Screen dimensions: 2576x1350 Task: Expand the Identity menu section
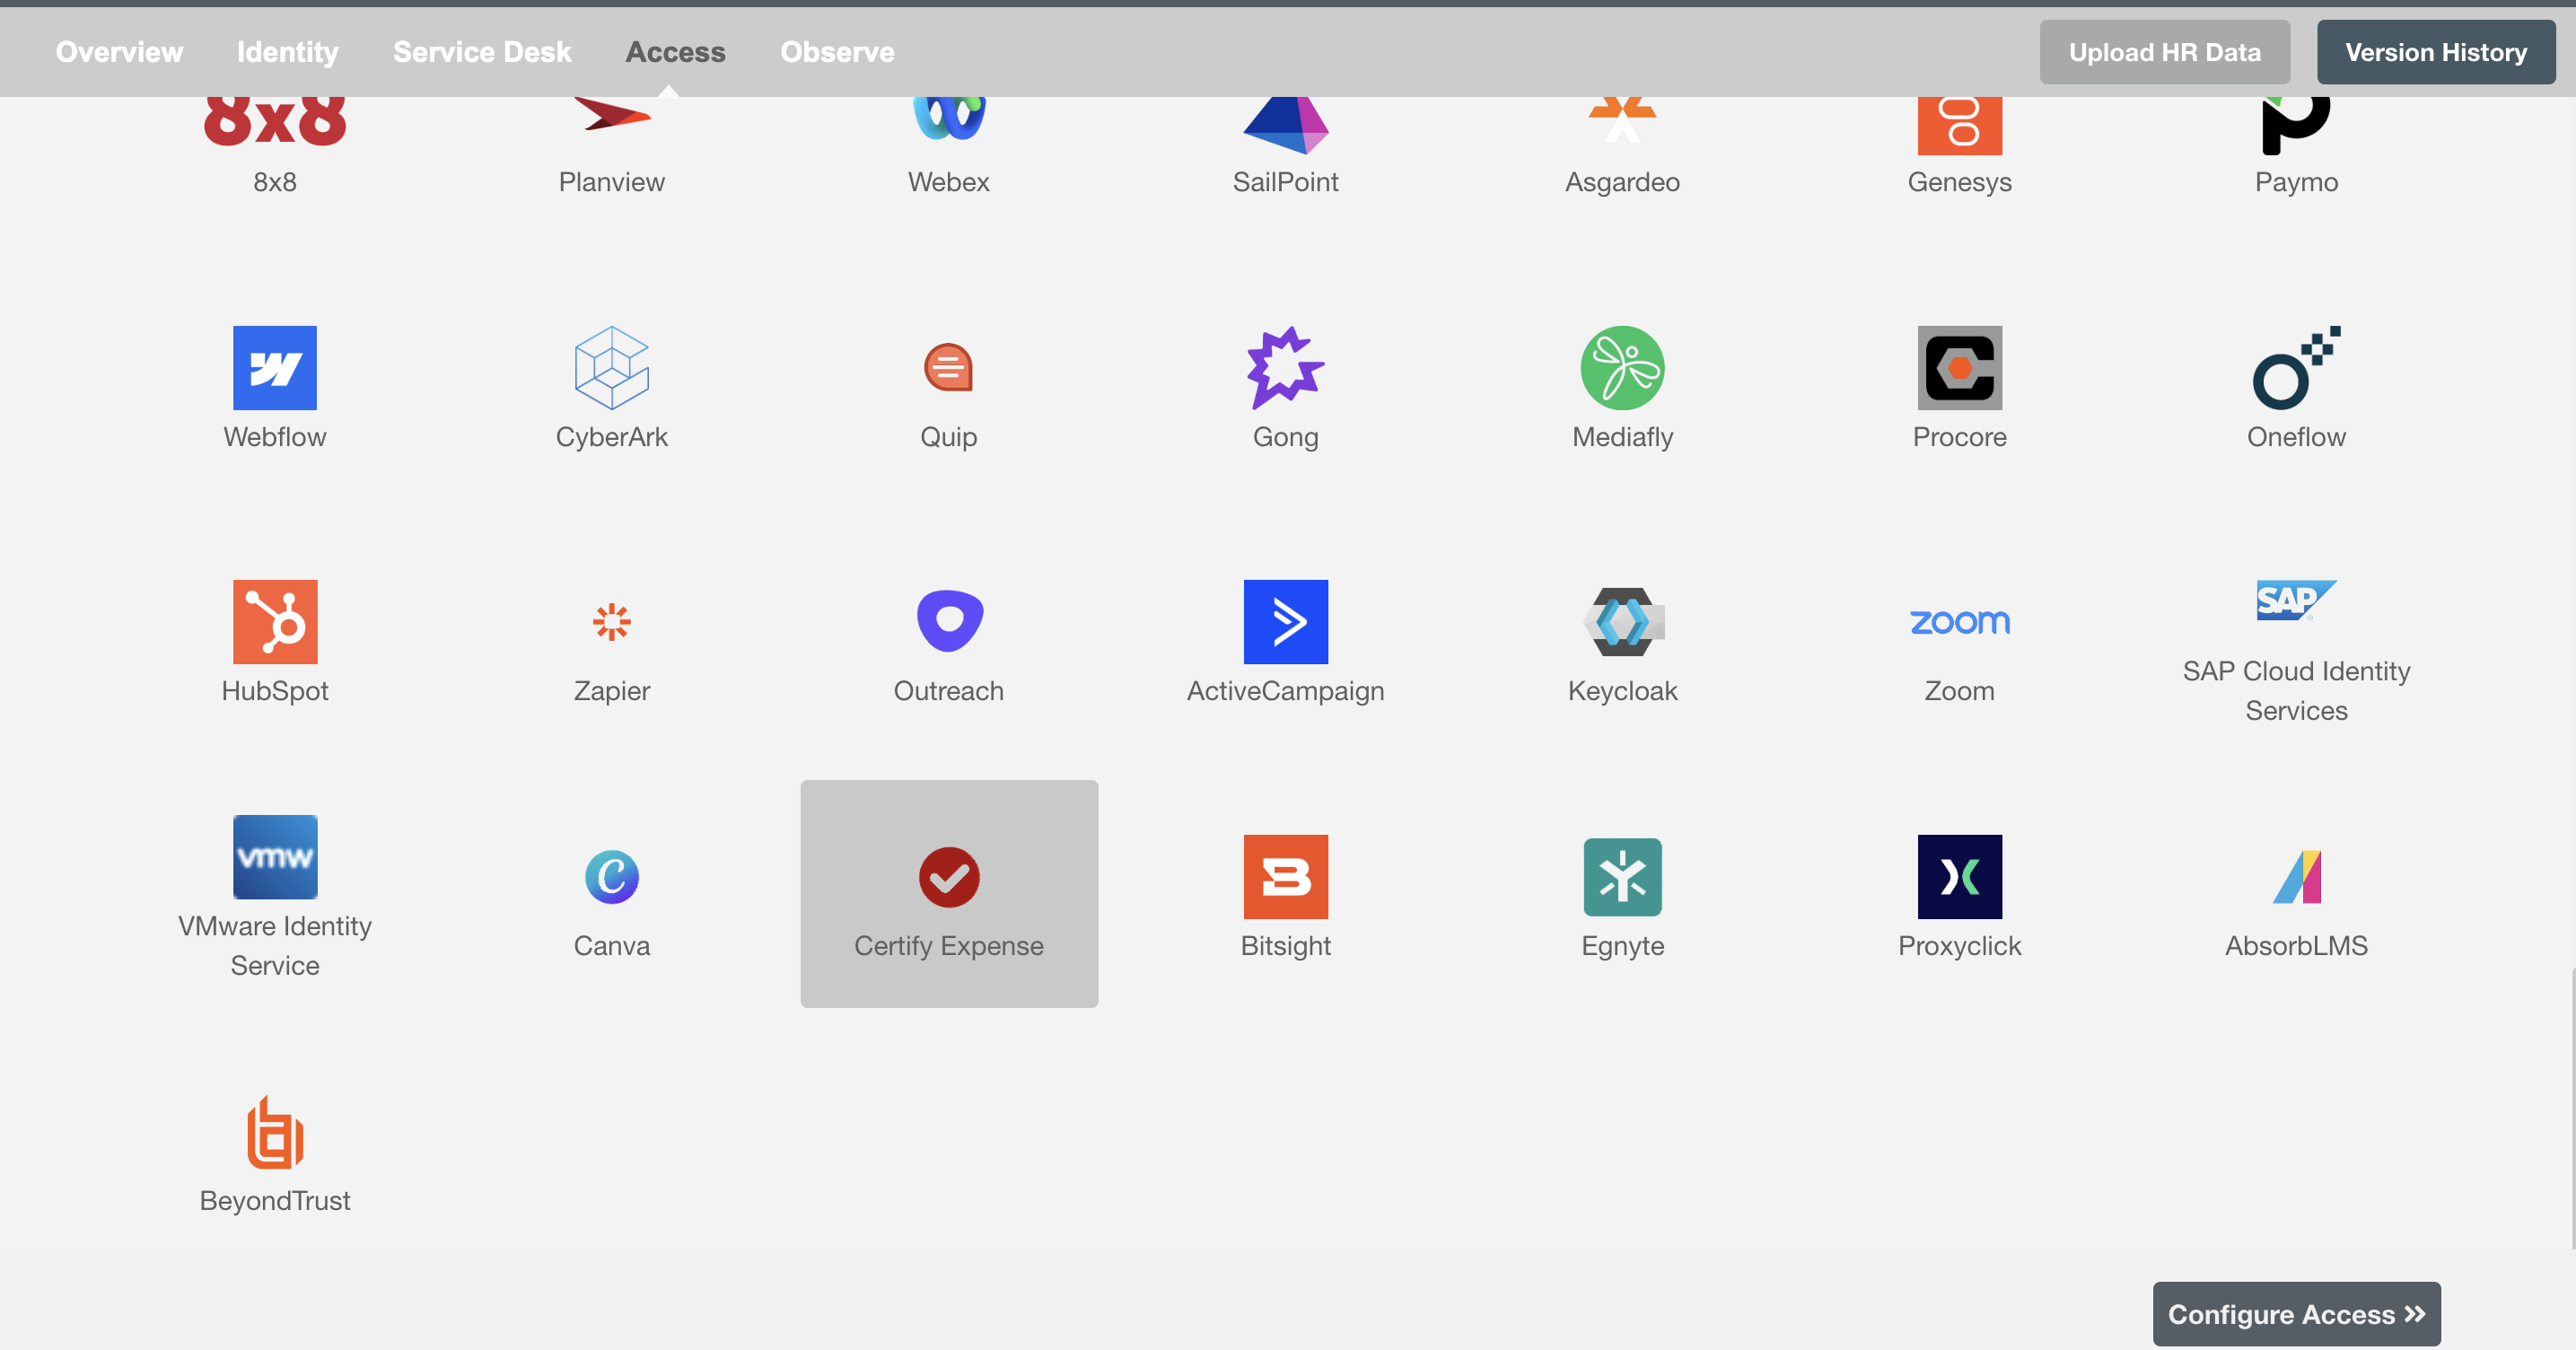[286, 51]
